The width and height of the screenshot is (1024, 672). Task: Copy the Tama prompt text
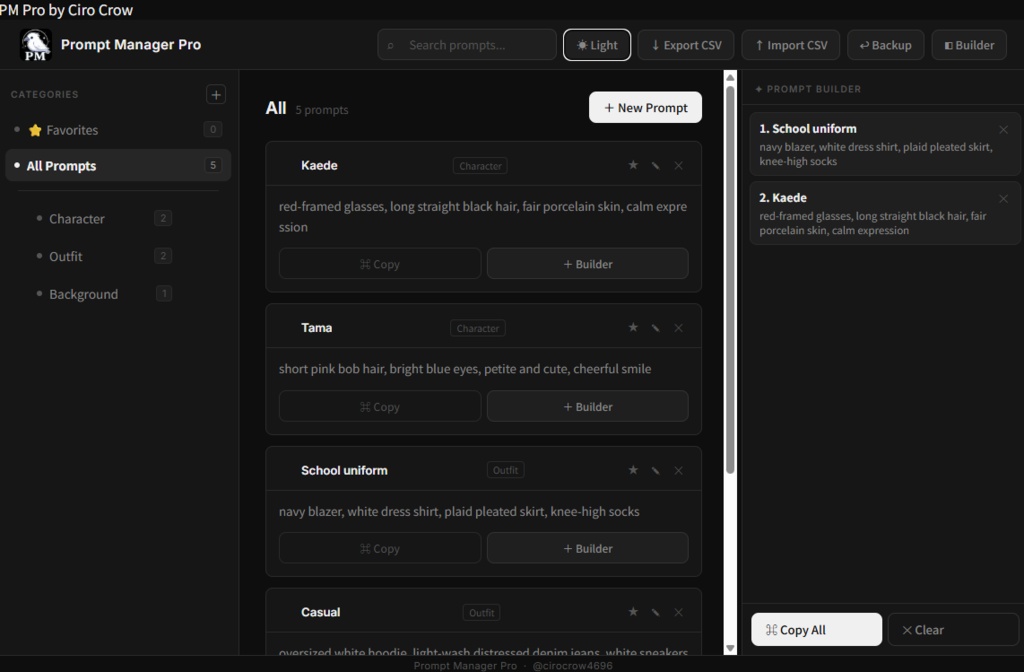[379, 406]
